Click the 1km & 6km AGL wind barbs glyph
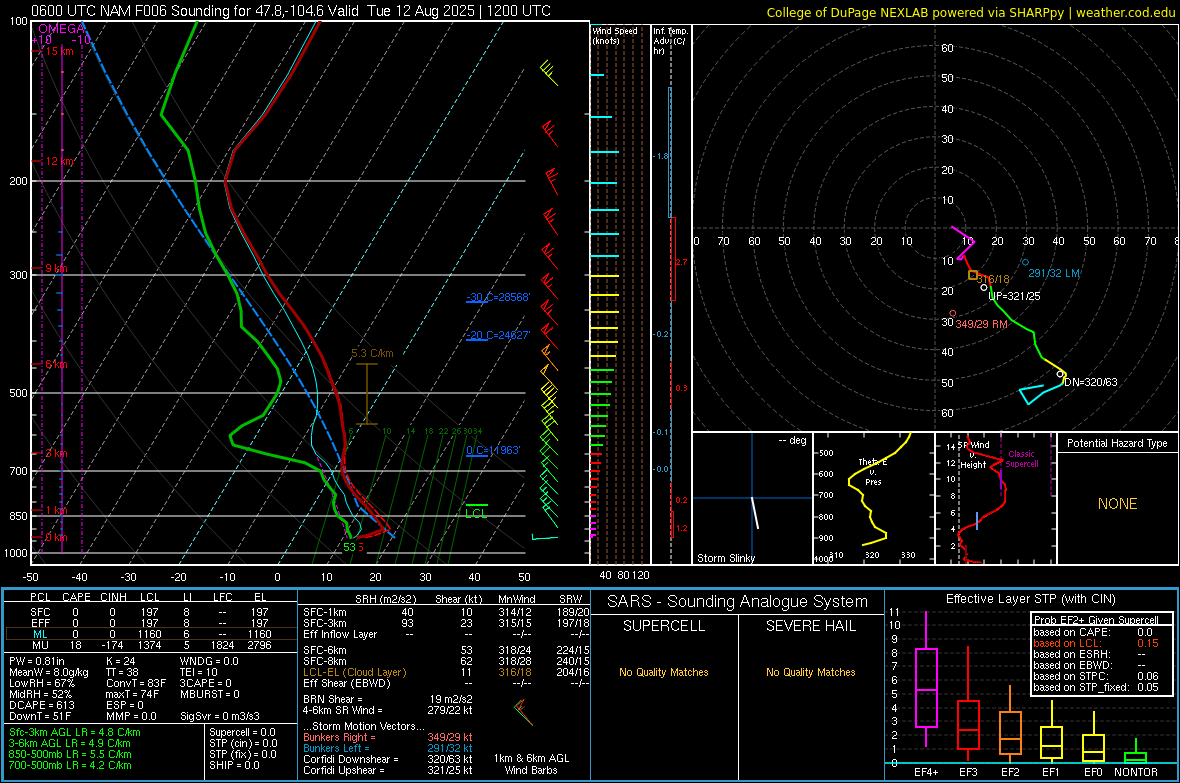 (x=522, y=711)
